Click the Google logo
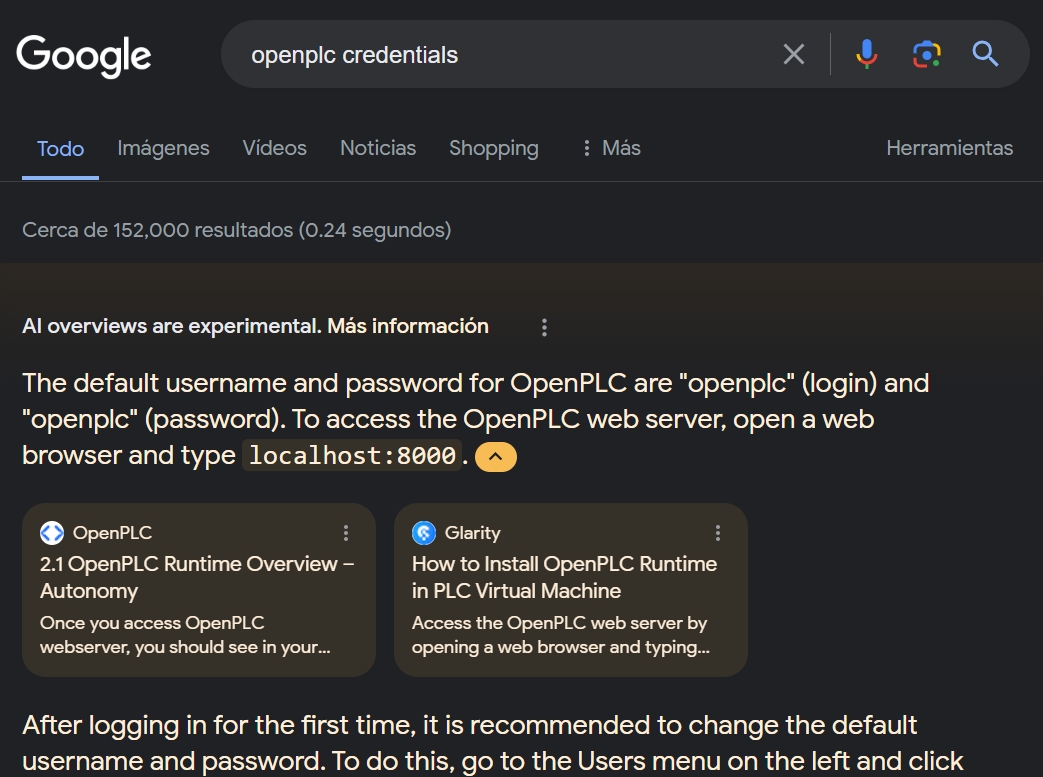 84,55
